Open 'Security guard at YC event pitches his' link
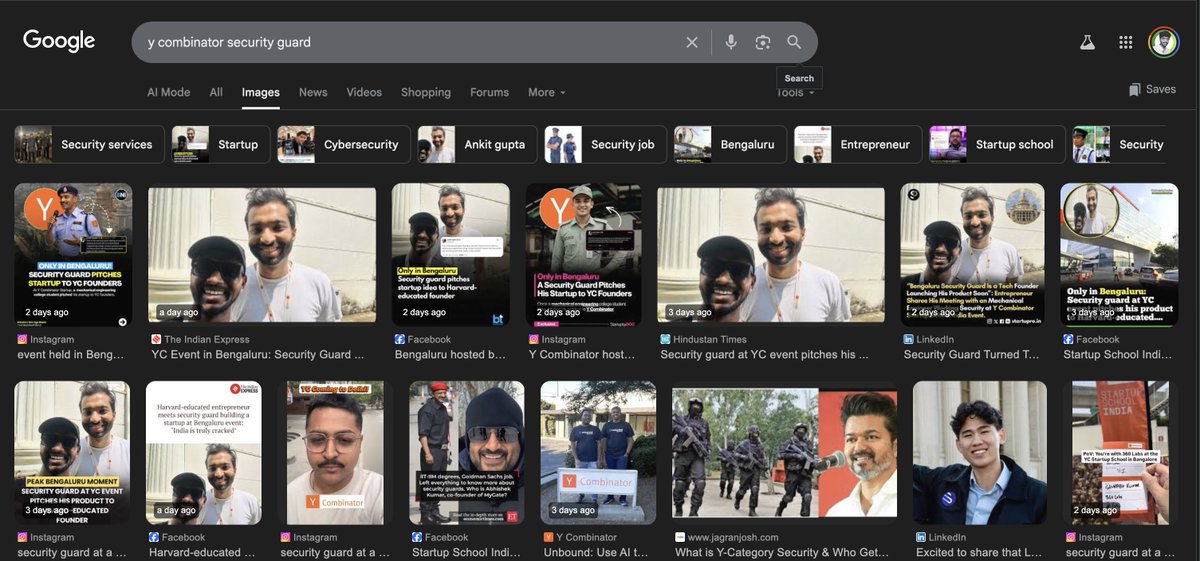1200x561 pixels. (765, 355)
